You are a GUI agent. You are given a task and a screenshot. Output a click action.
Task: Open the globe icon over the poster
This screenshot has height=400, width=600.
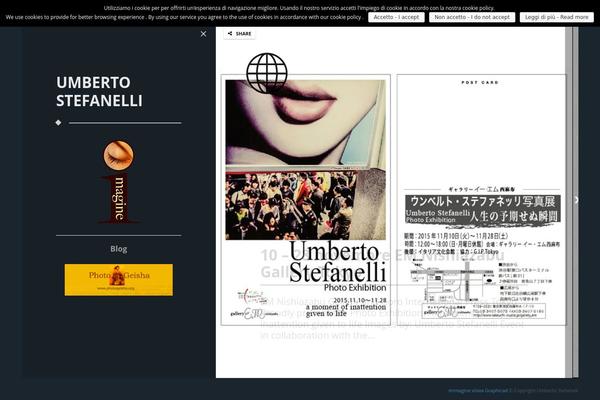267,73
